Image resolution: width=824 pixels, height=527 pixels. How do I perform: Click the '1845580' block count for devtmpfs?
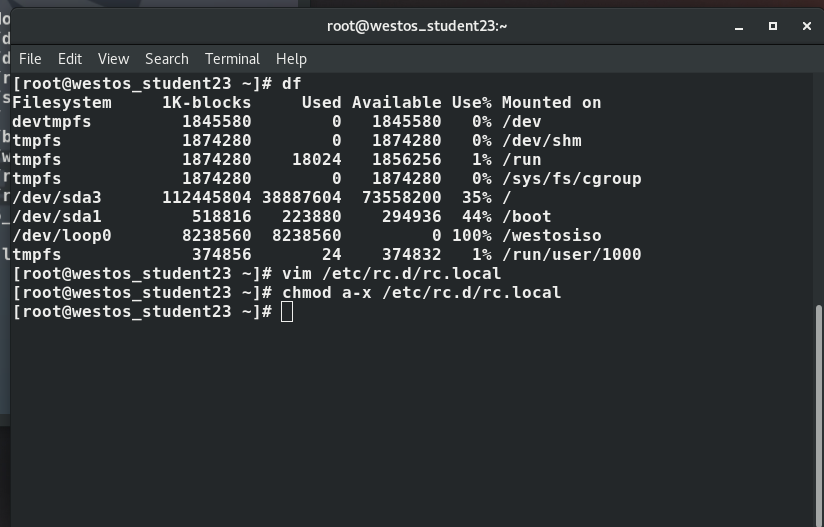click(217, 122)
